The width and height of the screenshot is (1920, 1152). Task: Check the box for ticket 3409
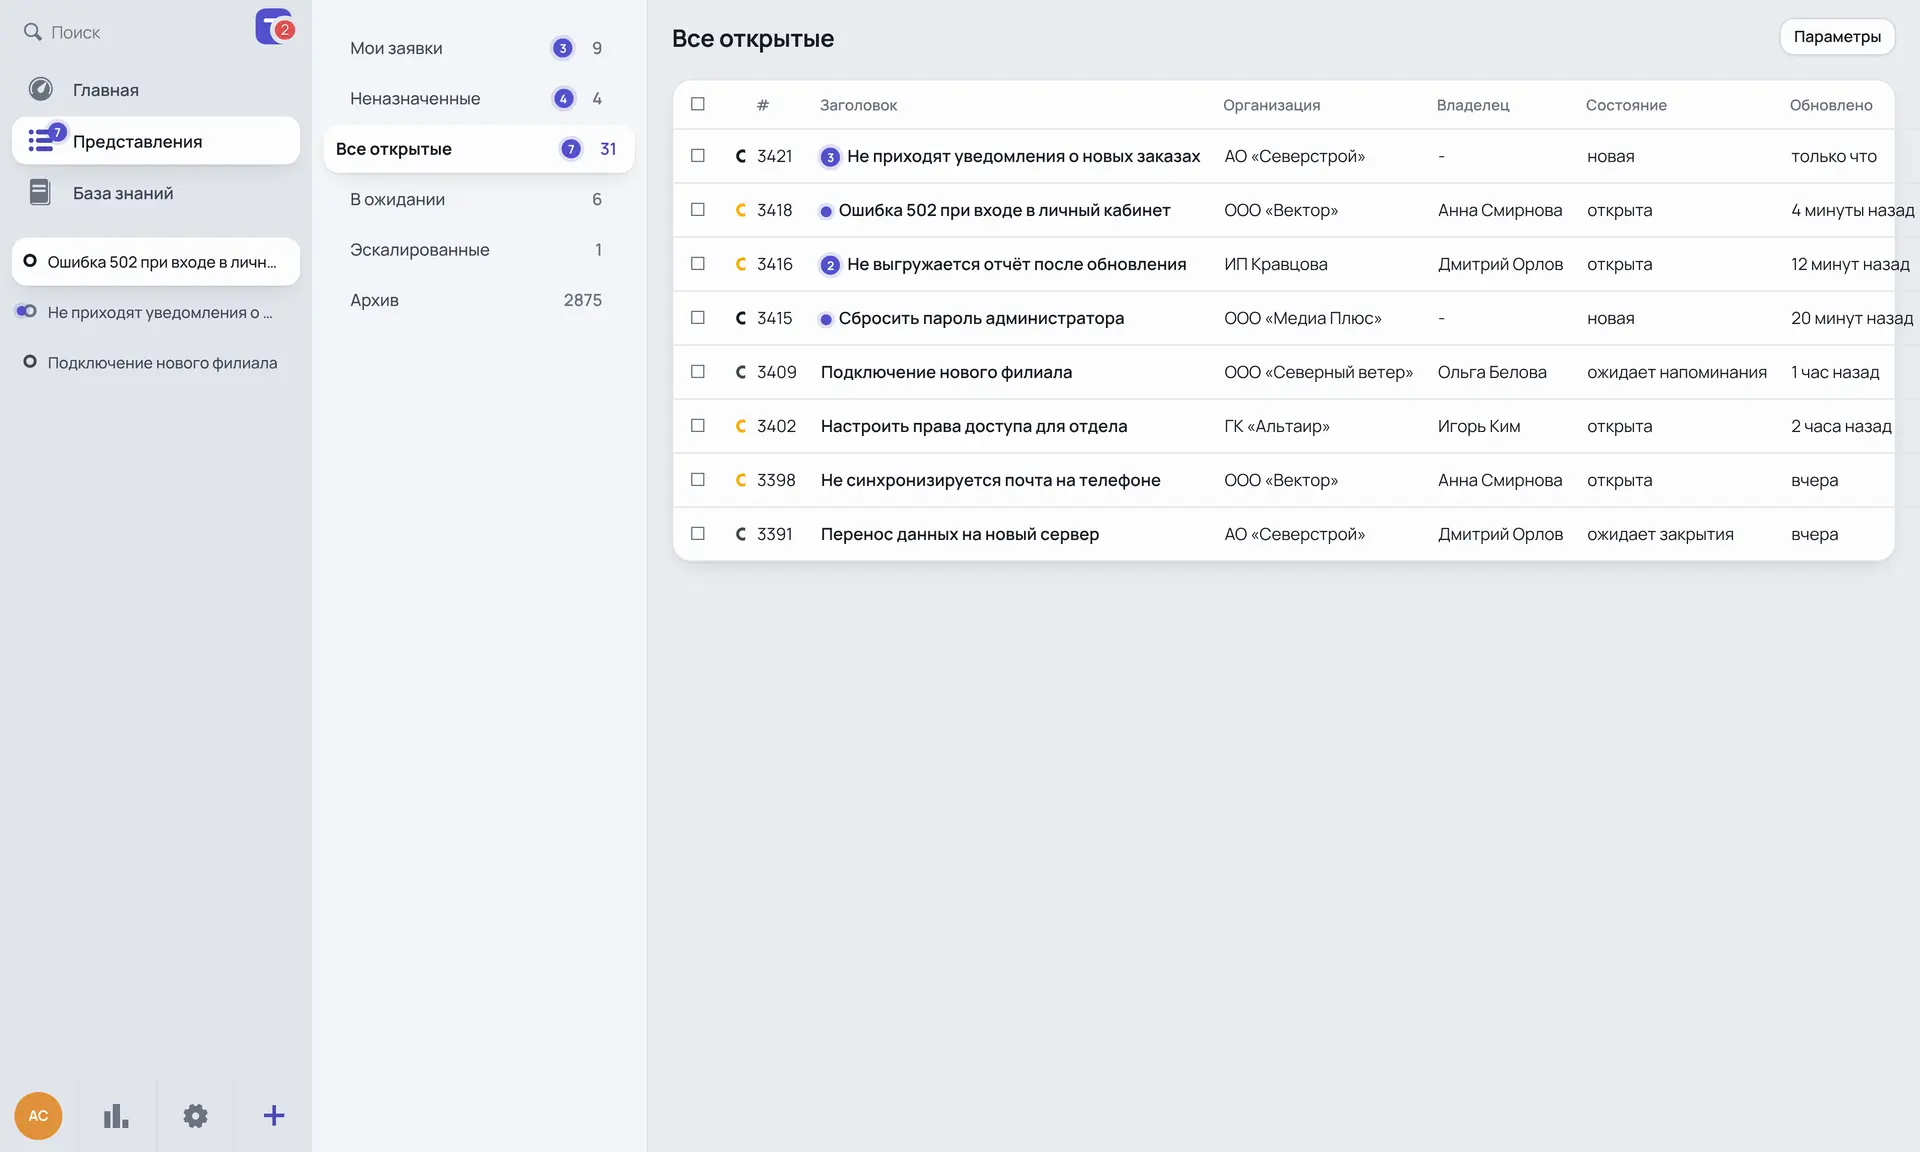(698, 372)
